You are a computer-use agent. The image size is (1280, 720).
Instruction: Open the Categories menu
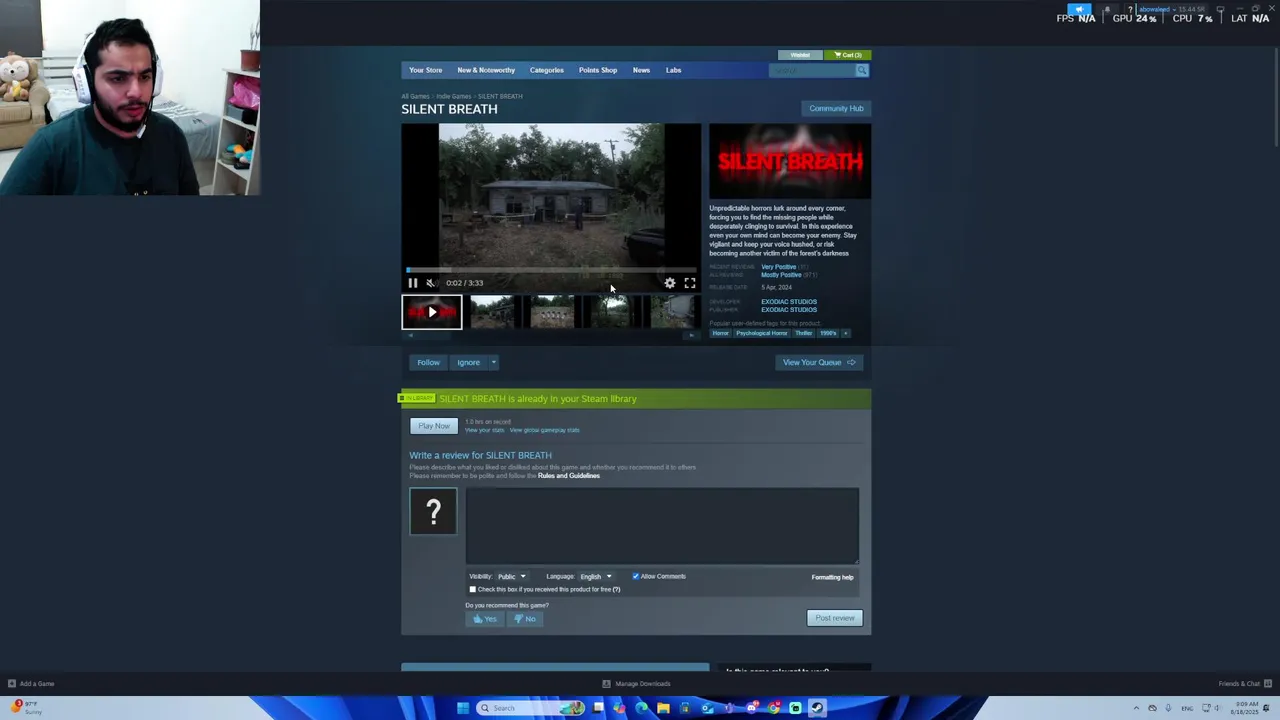click(x=546, y=70)
